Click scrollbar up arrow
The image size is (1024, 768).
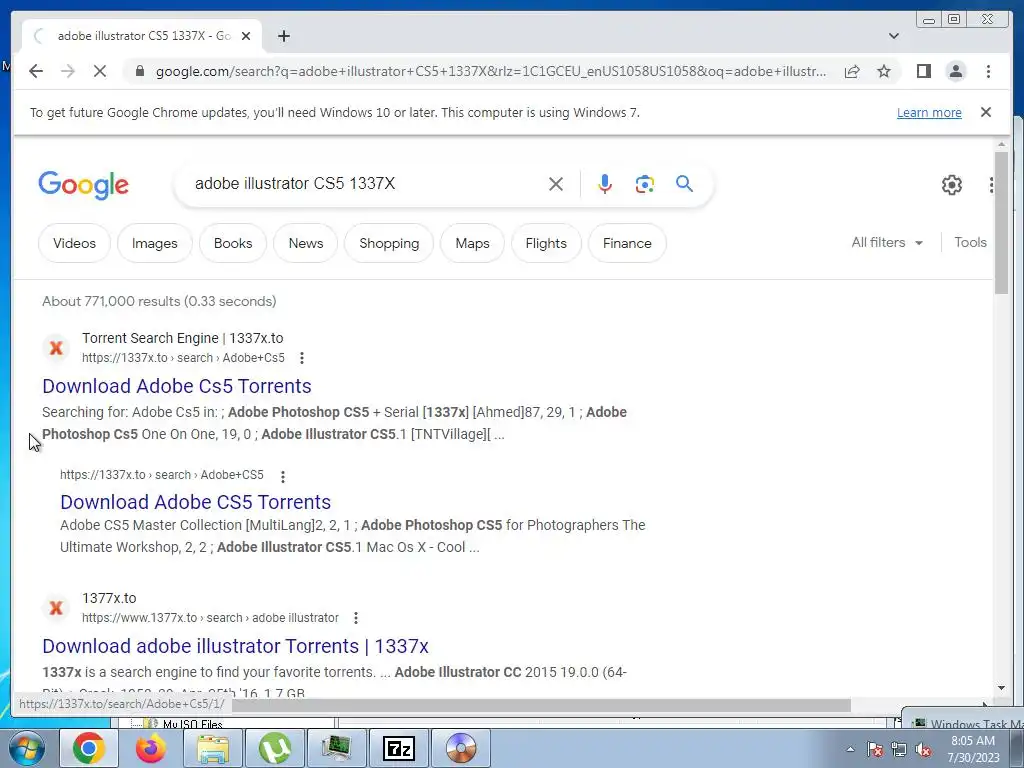(1001, 144)
